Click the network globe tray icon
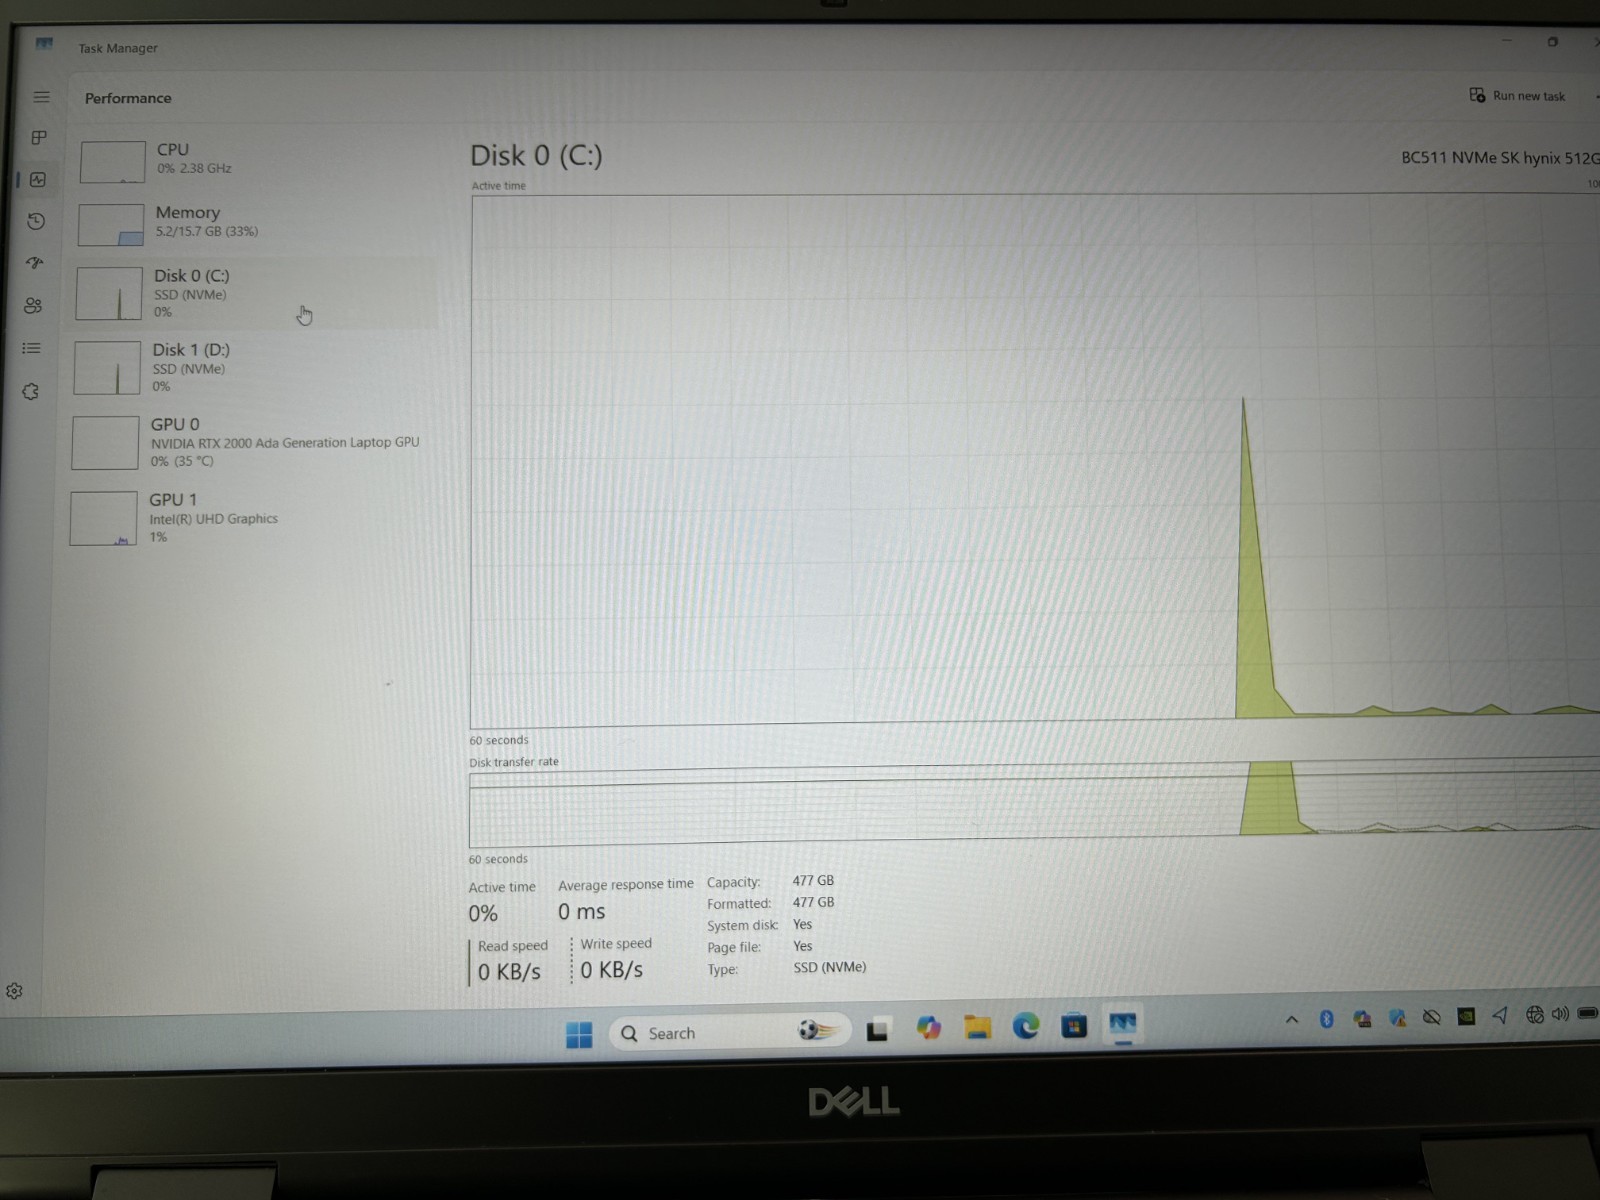This screenshot has height=1200, width=1600. pyautogui.click(x=1535, y=1015)
